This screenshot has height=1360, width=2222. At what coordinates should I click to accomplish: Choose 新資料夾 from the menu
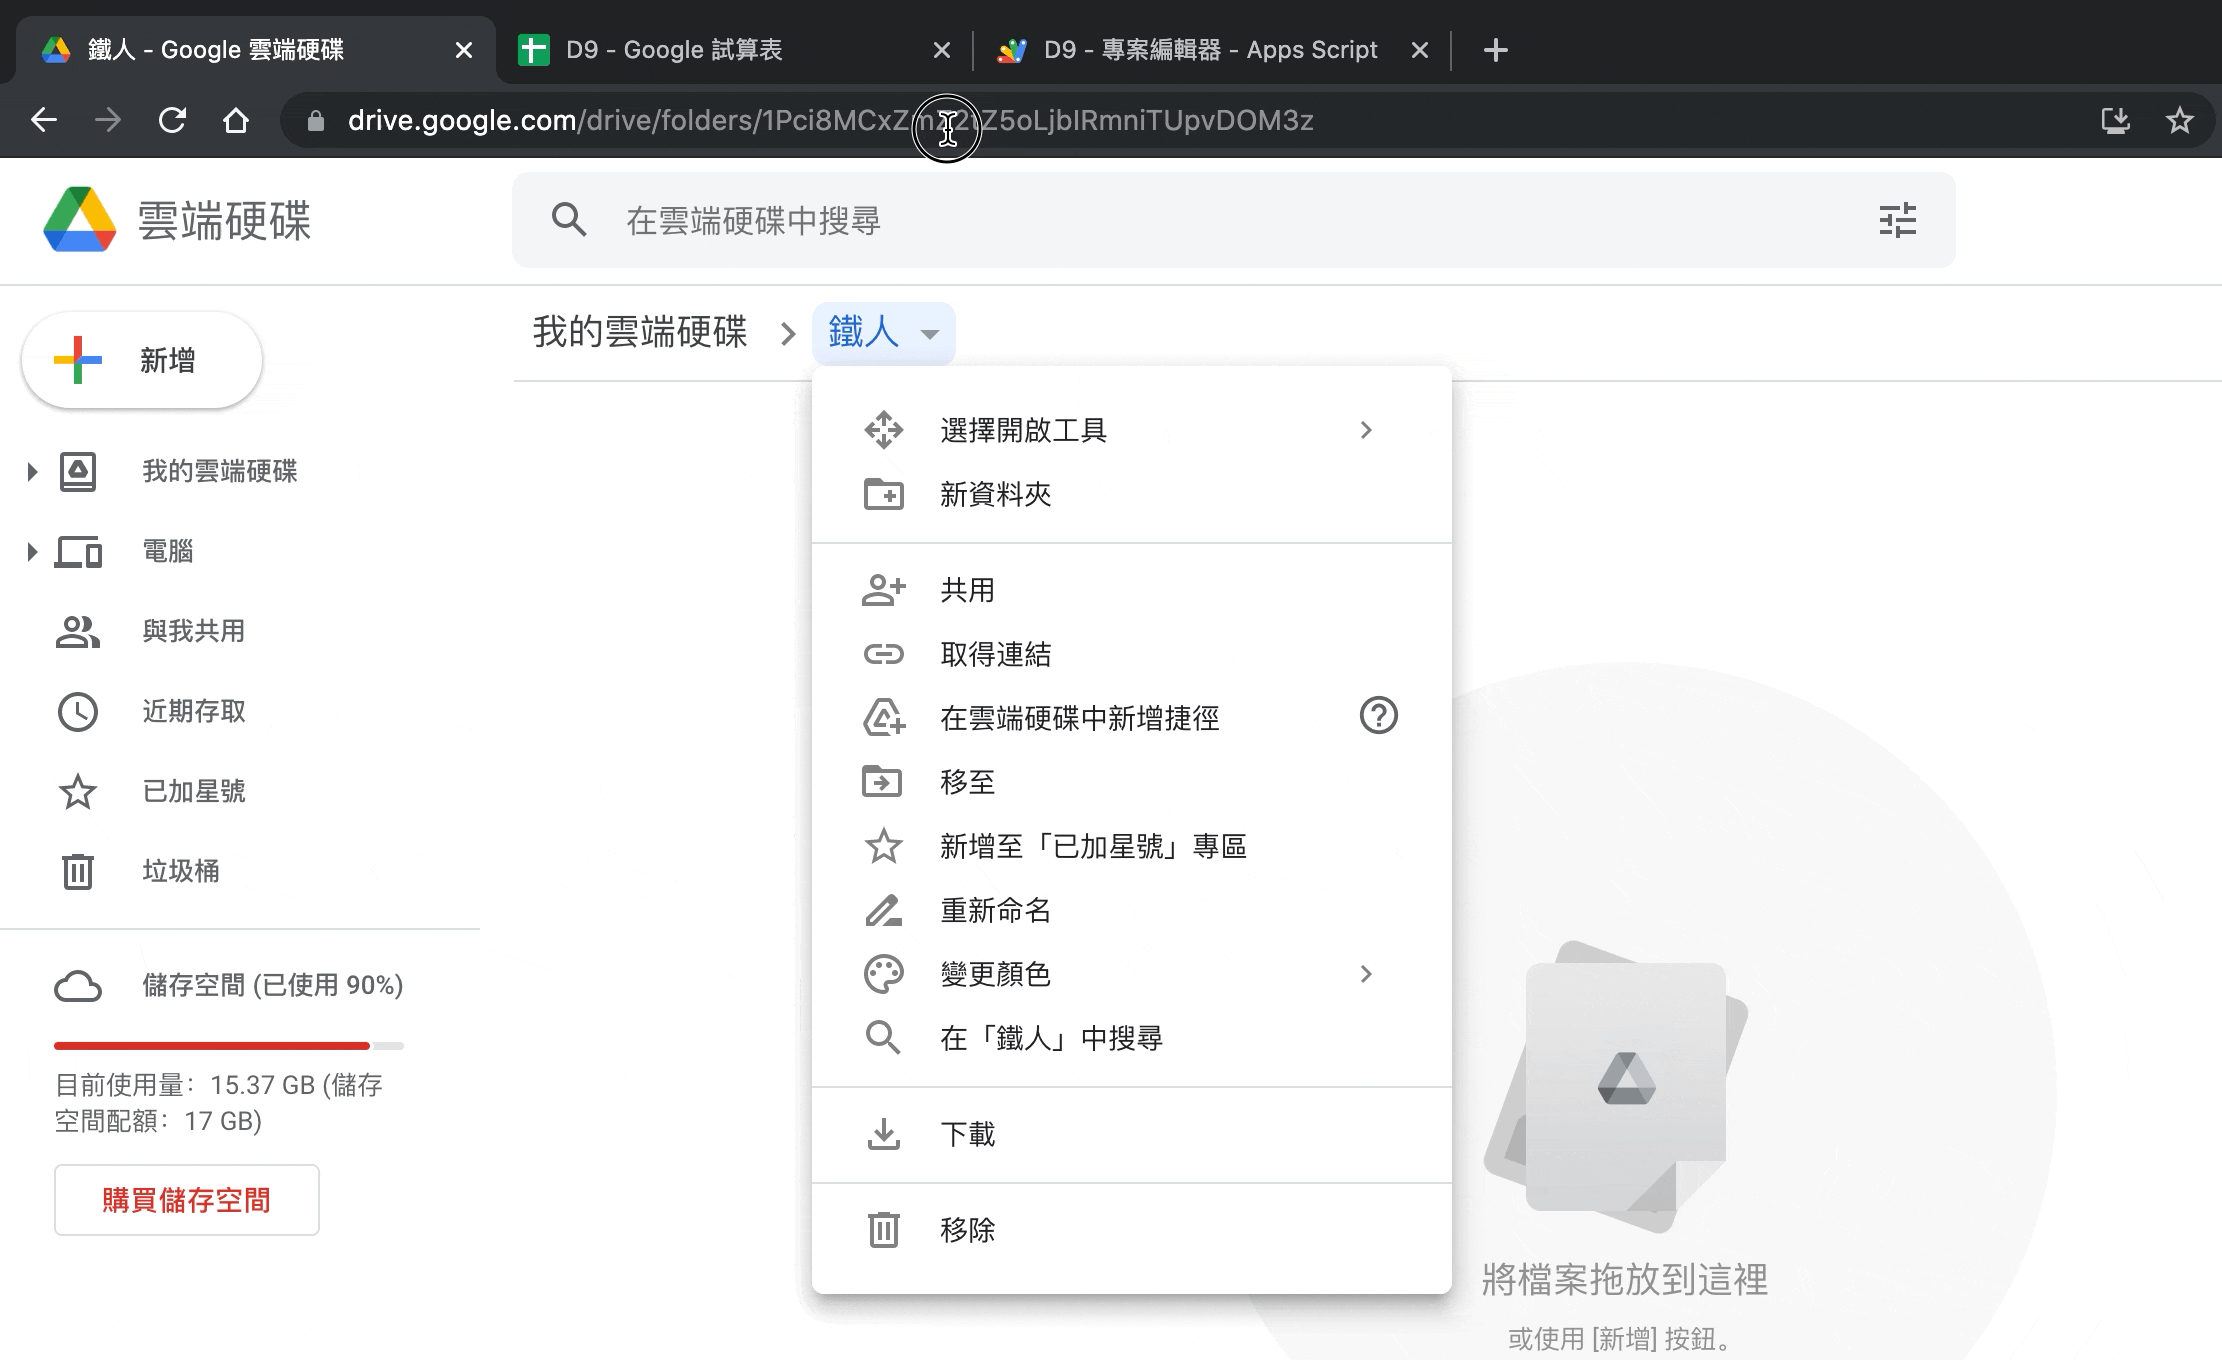1131,494
